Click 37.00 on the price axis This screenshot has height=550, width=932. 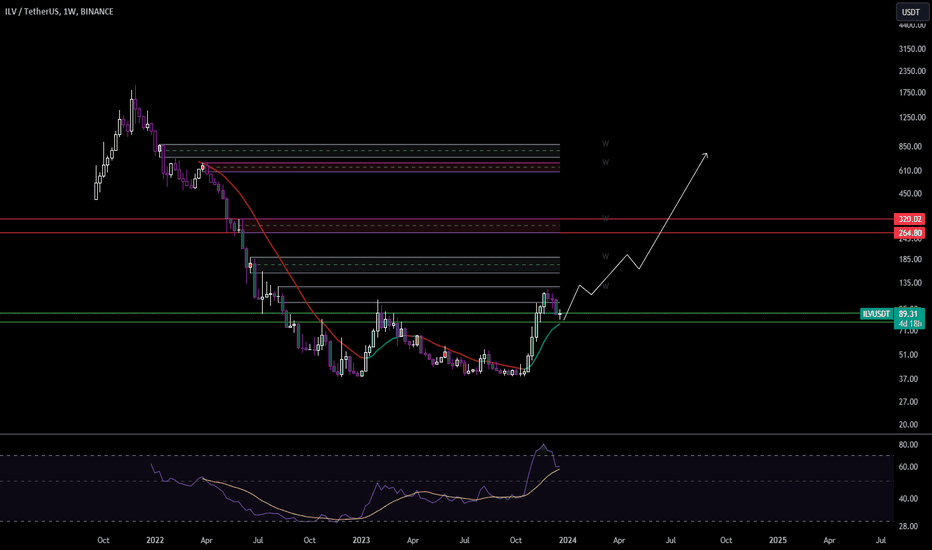(x=909, y=379)
